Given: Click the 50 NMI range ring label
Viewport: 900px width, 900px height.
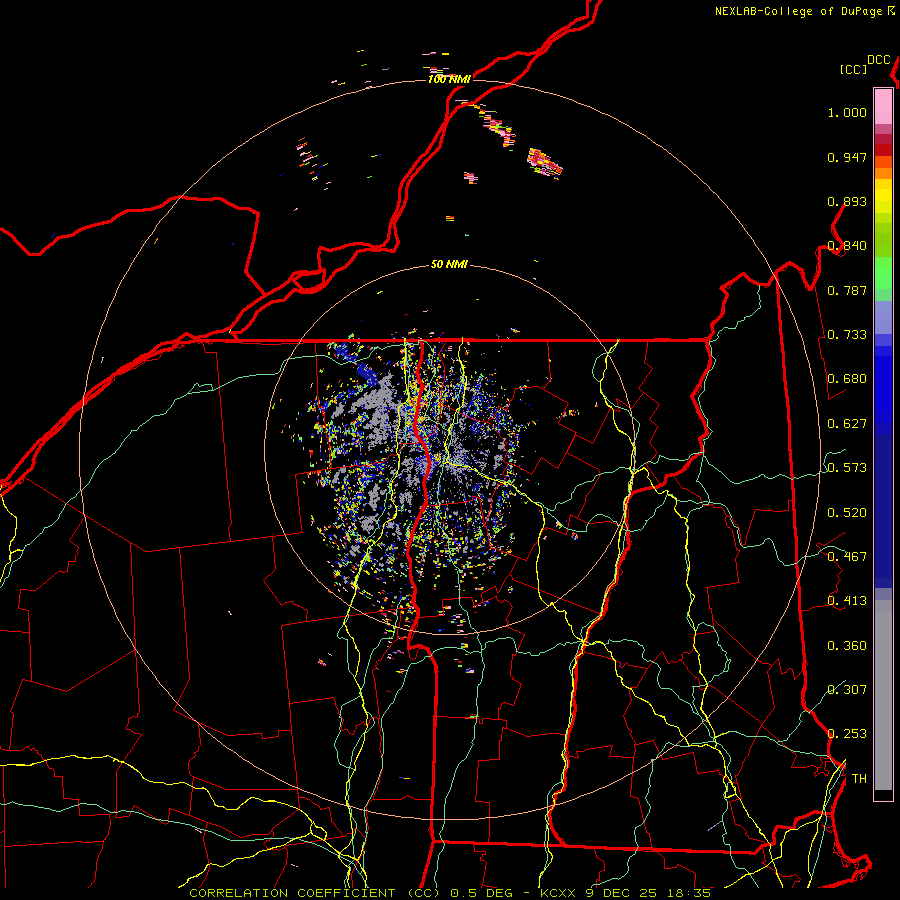Looking at the screenshot, I should (x=449, y=265).
